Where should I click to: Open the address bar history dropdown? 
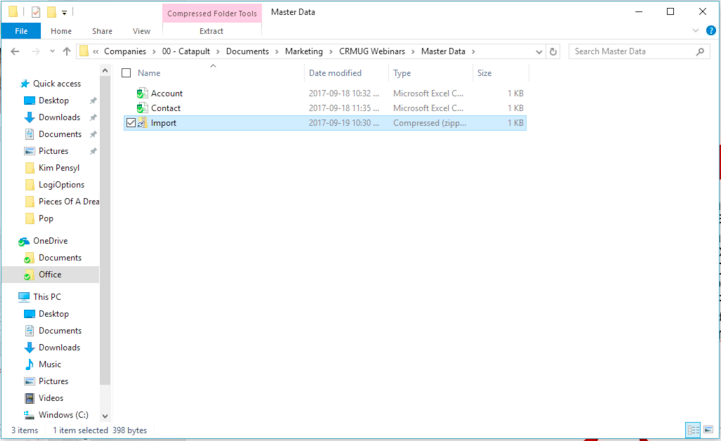point(539,52)
